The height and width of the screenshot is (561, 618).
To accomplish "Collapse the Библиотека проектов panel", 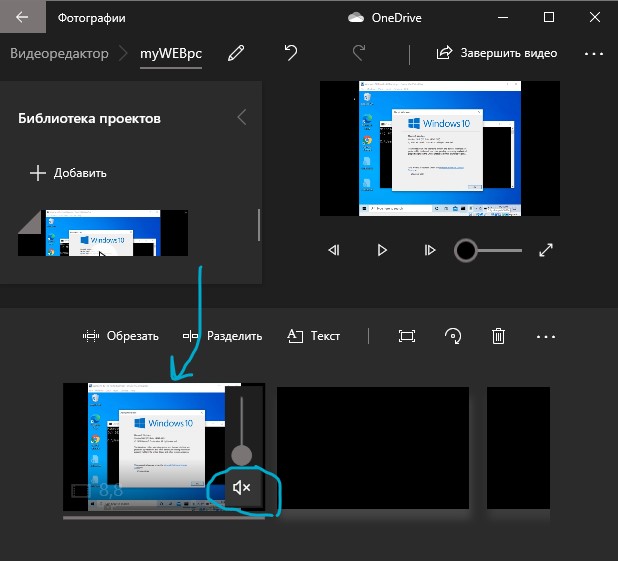I will click(242, 117).
